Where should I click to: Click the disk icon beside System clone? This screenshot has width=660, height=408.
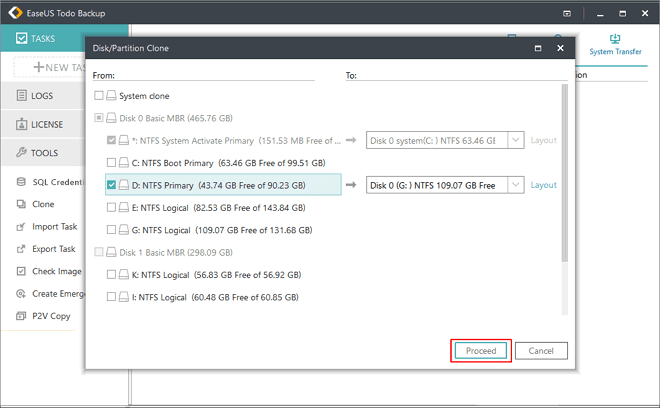coord(111,96)
